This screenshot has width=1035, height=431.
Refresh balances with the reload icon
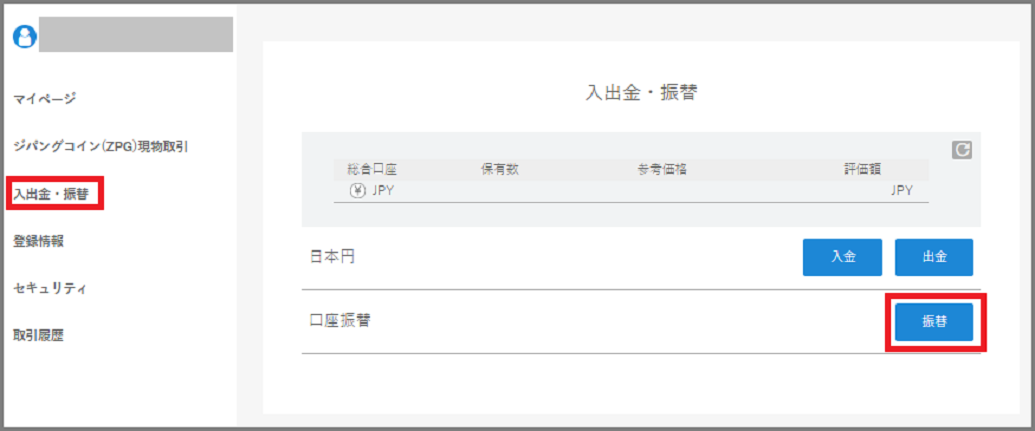click(x=961, y=150)
